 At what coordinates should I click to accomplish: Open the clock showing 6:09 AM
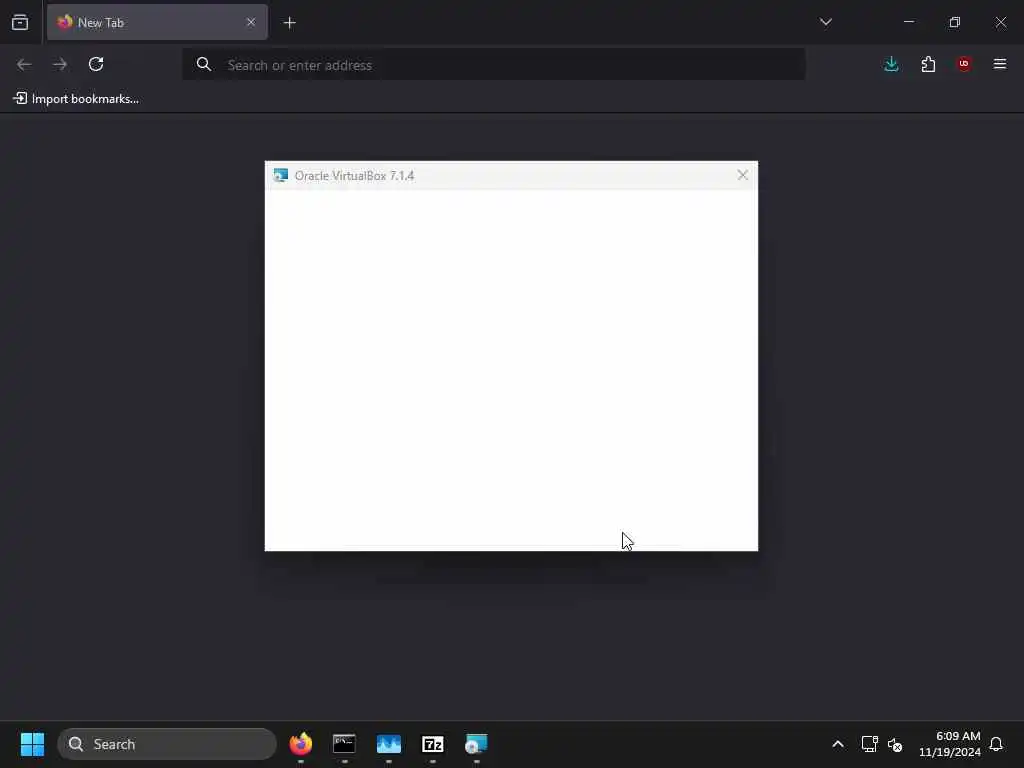point(950,744)
